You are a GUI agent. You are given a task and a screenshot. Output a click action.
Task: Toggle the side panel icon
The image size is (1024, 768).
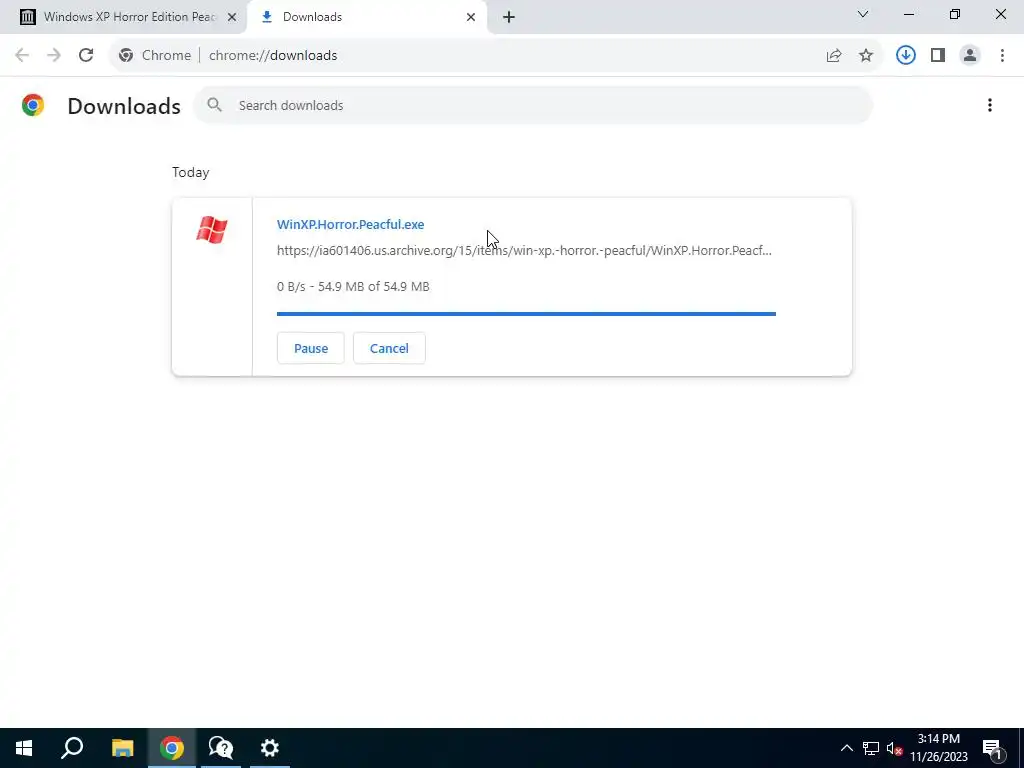(x=938, y=56)
